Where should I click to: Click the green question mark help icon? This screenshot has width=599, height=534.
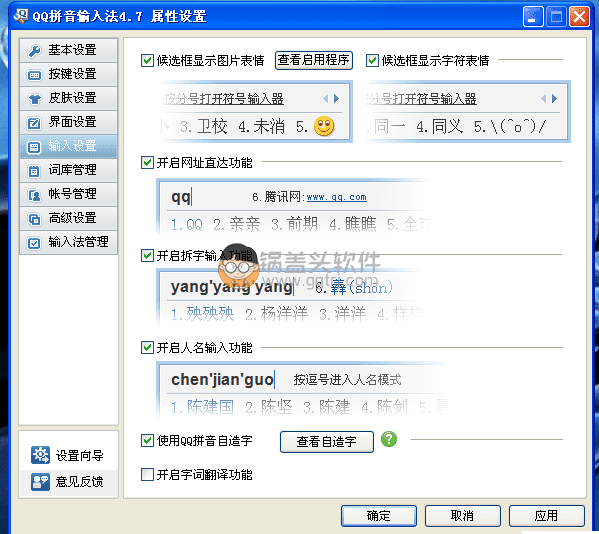pyautogui.click(x=389, y=439)
